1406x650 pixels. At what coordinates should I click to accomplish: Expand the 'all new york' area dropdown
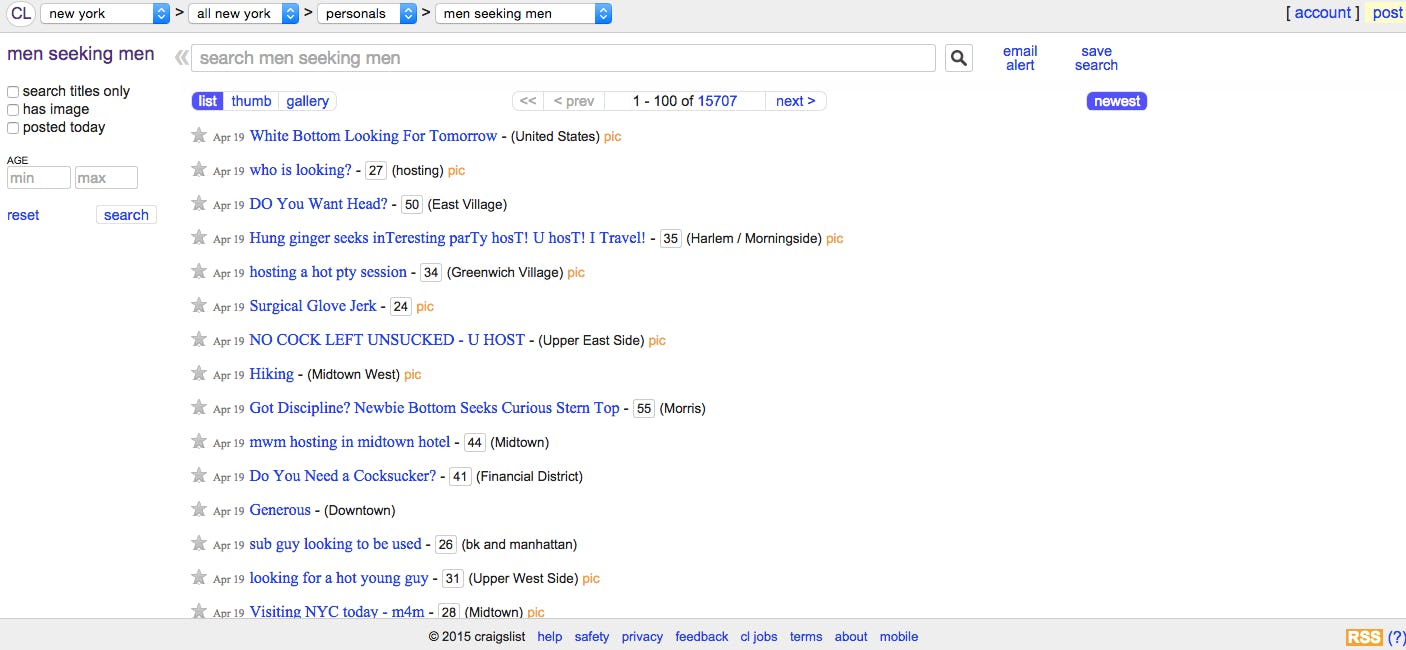point(244,13)
